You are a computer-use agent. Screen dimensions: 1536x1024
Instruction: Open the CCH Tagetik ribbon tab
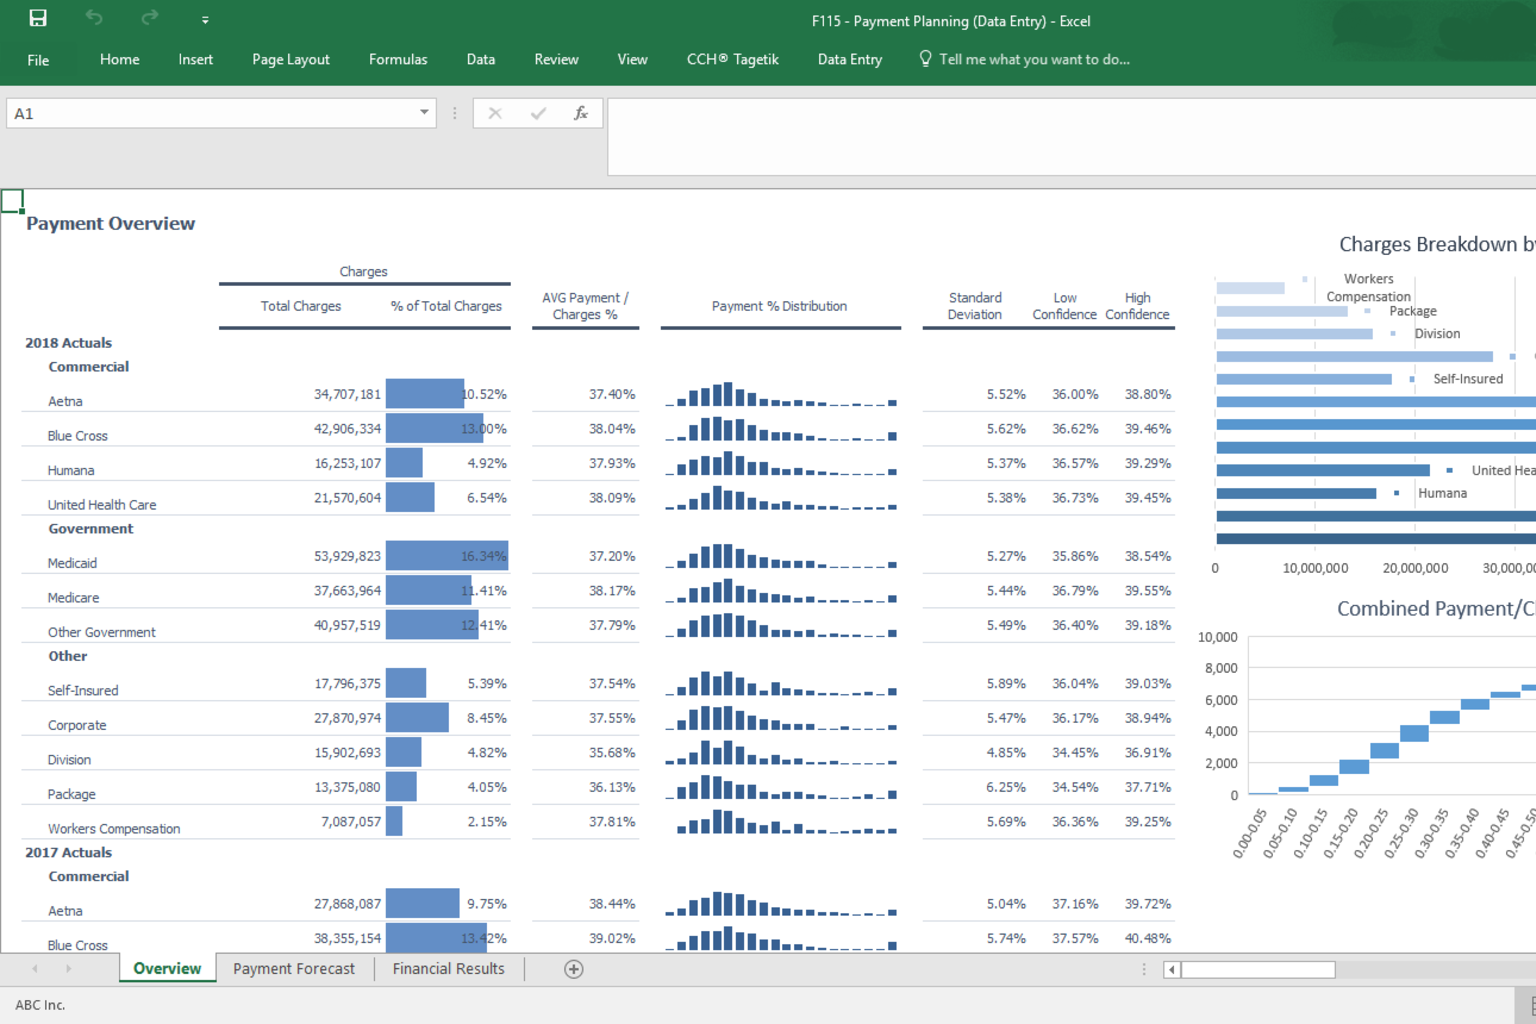tap(732, 59)
